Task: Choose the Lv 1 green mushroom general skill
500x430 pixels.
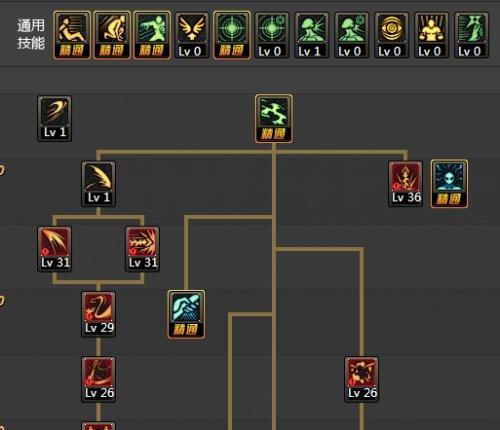Action: click(311, 35)
